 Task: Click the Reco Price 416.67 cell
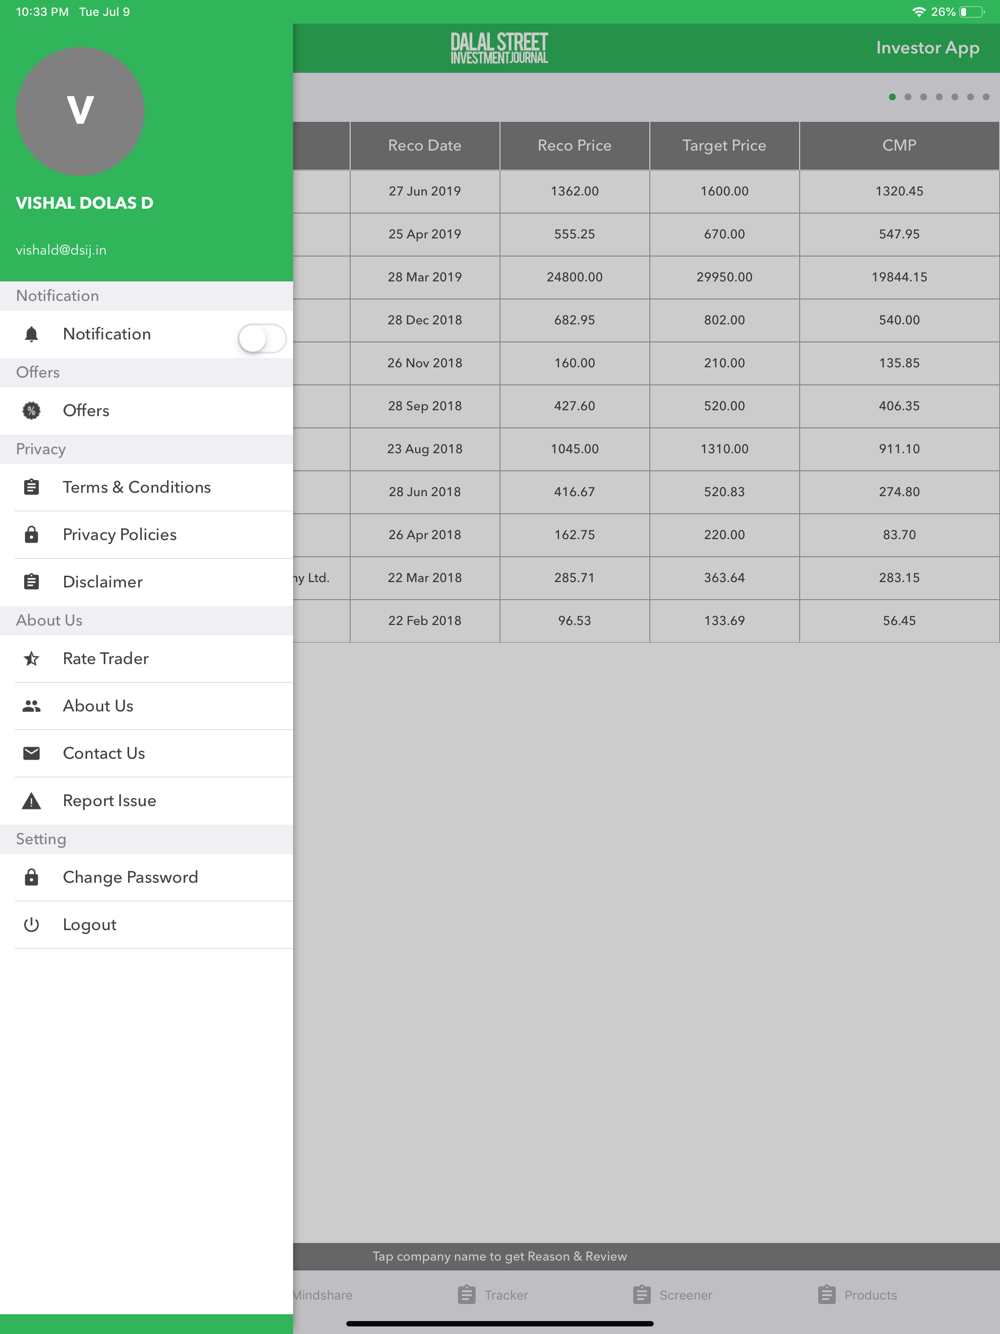(575, 492)
